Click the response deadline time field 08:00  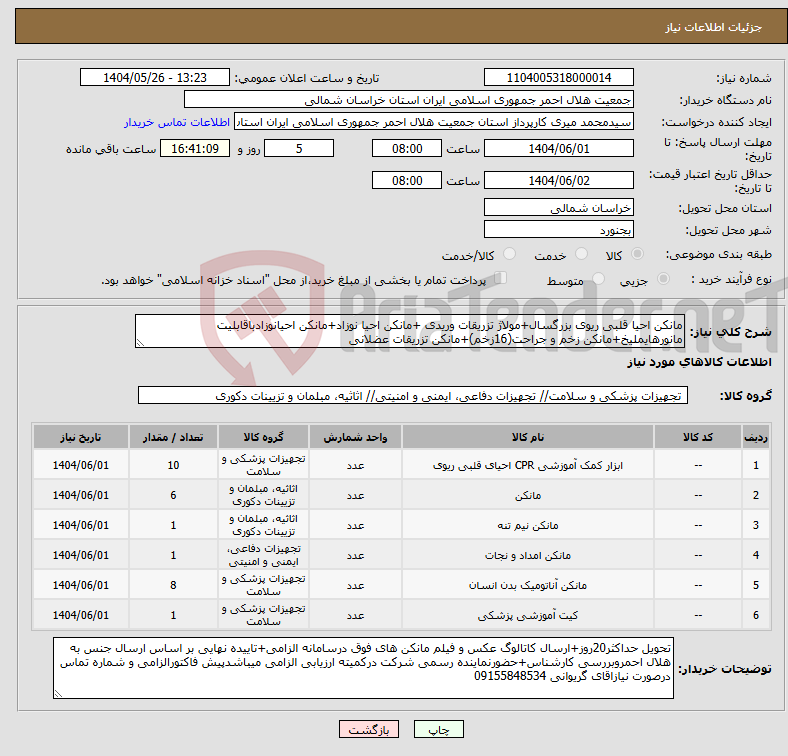pyautogui.click(x=407, y=148)
